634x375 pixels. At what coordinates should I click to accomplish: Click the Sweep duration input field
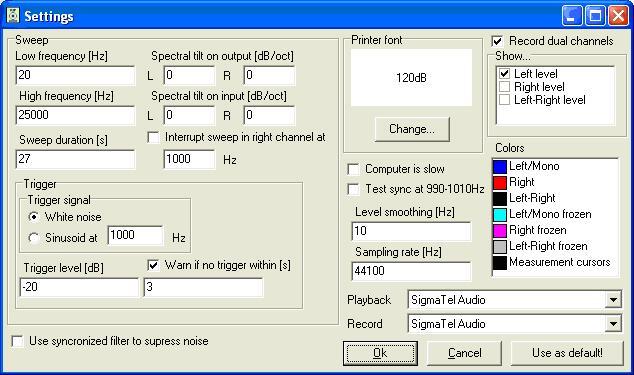pyautogui.click(x=75, y=159)
